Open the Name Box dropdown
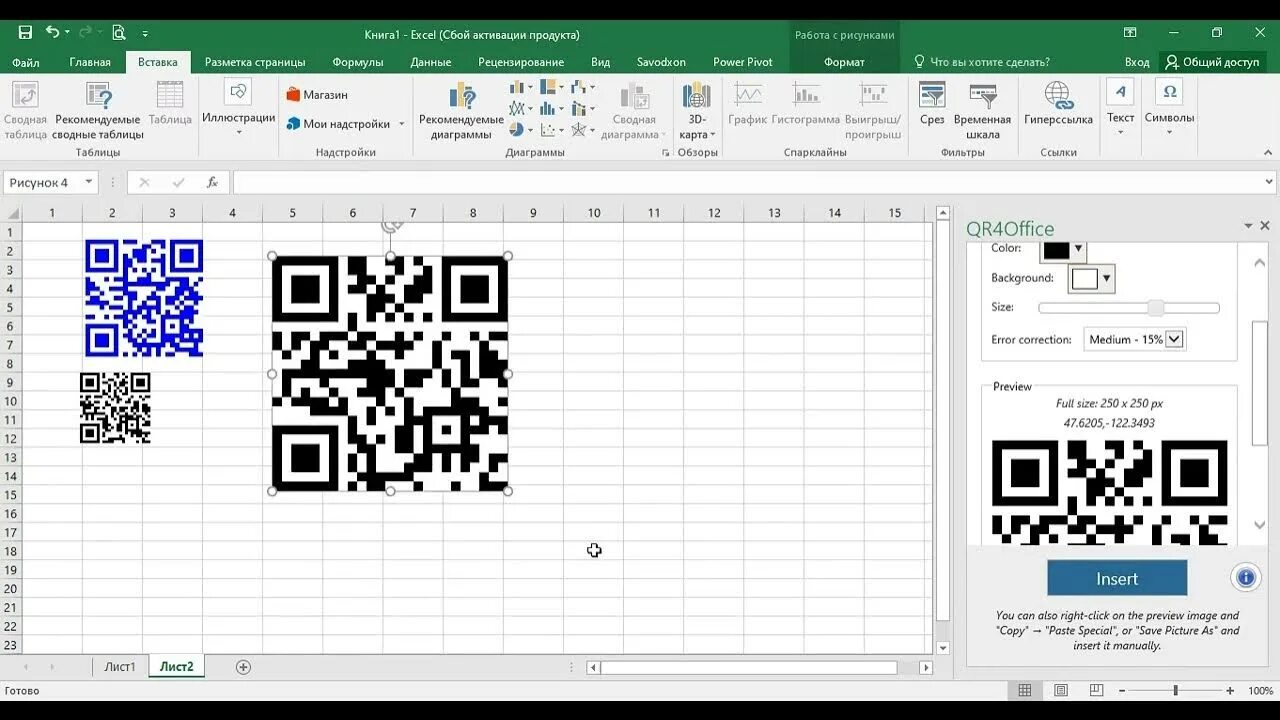This screenshot has height=720, width=1280. coord(89,183)
